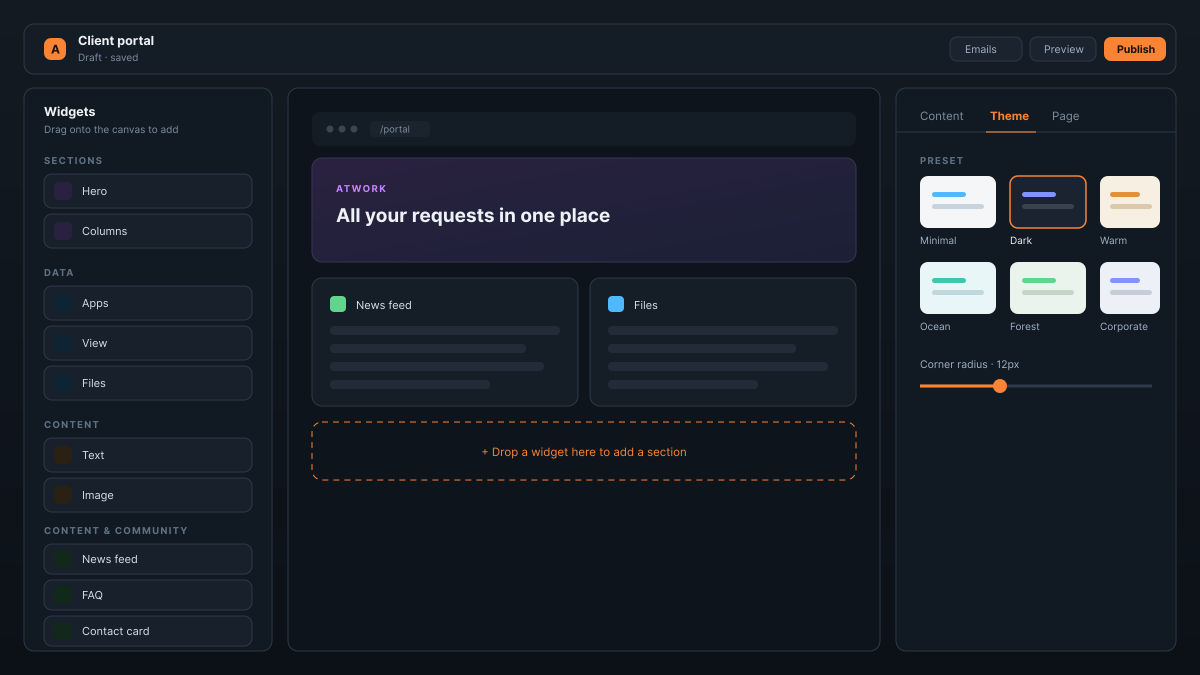This screenshot has height=675, width=1200.
Task: Click the Corner radius slider handle
Action: coord(1000,386)
